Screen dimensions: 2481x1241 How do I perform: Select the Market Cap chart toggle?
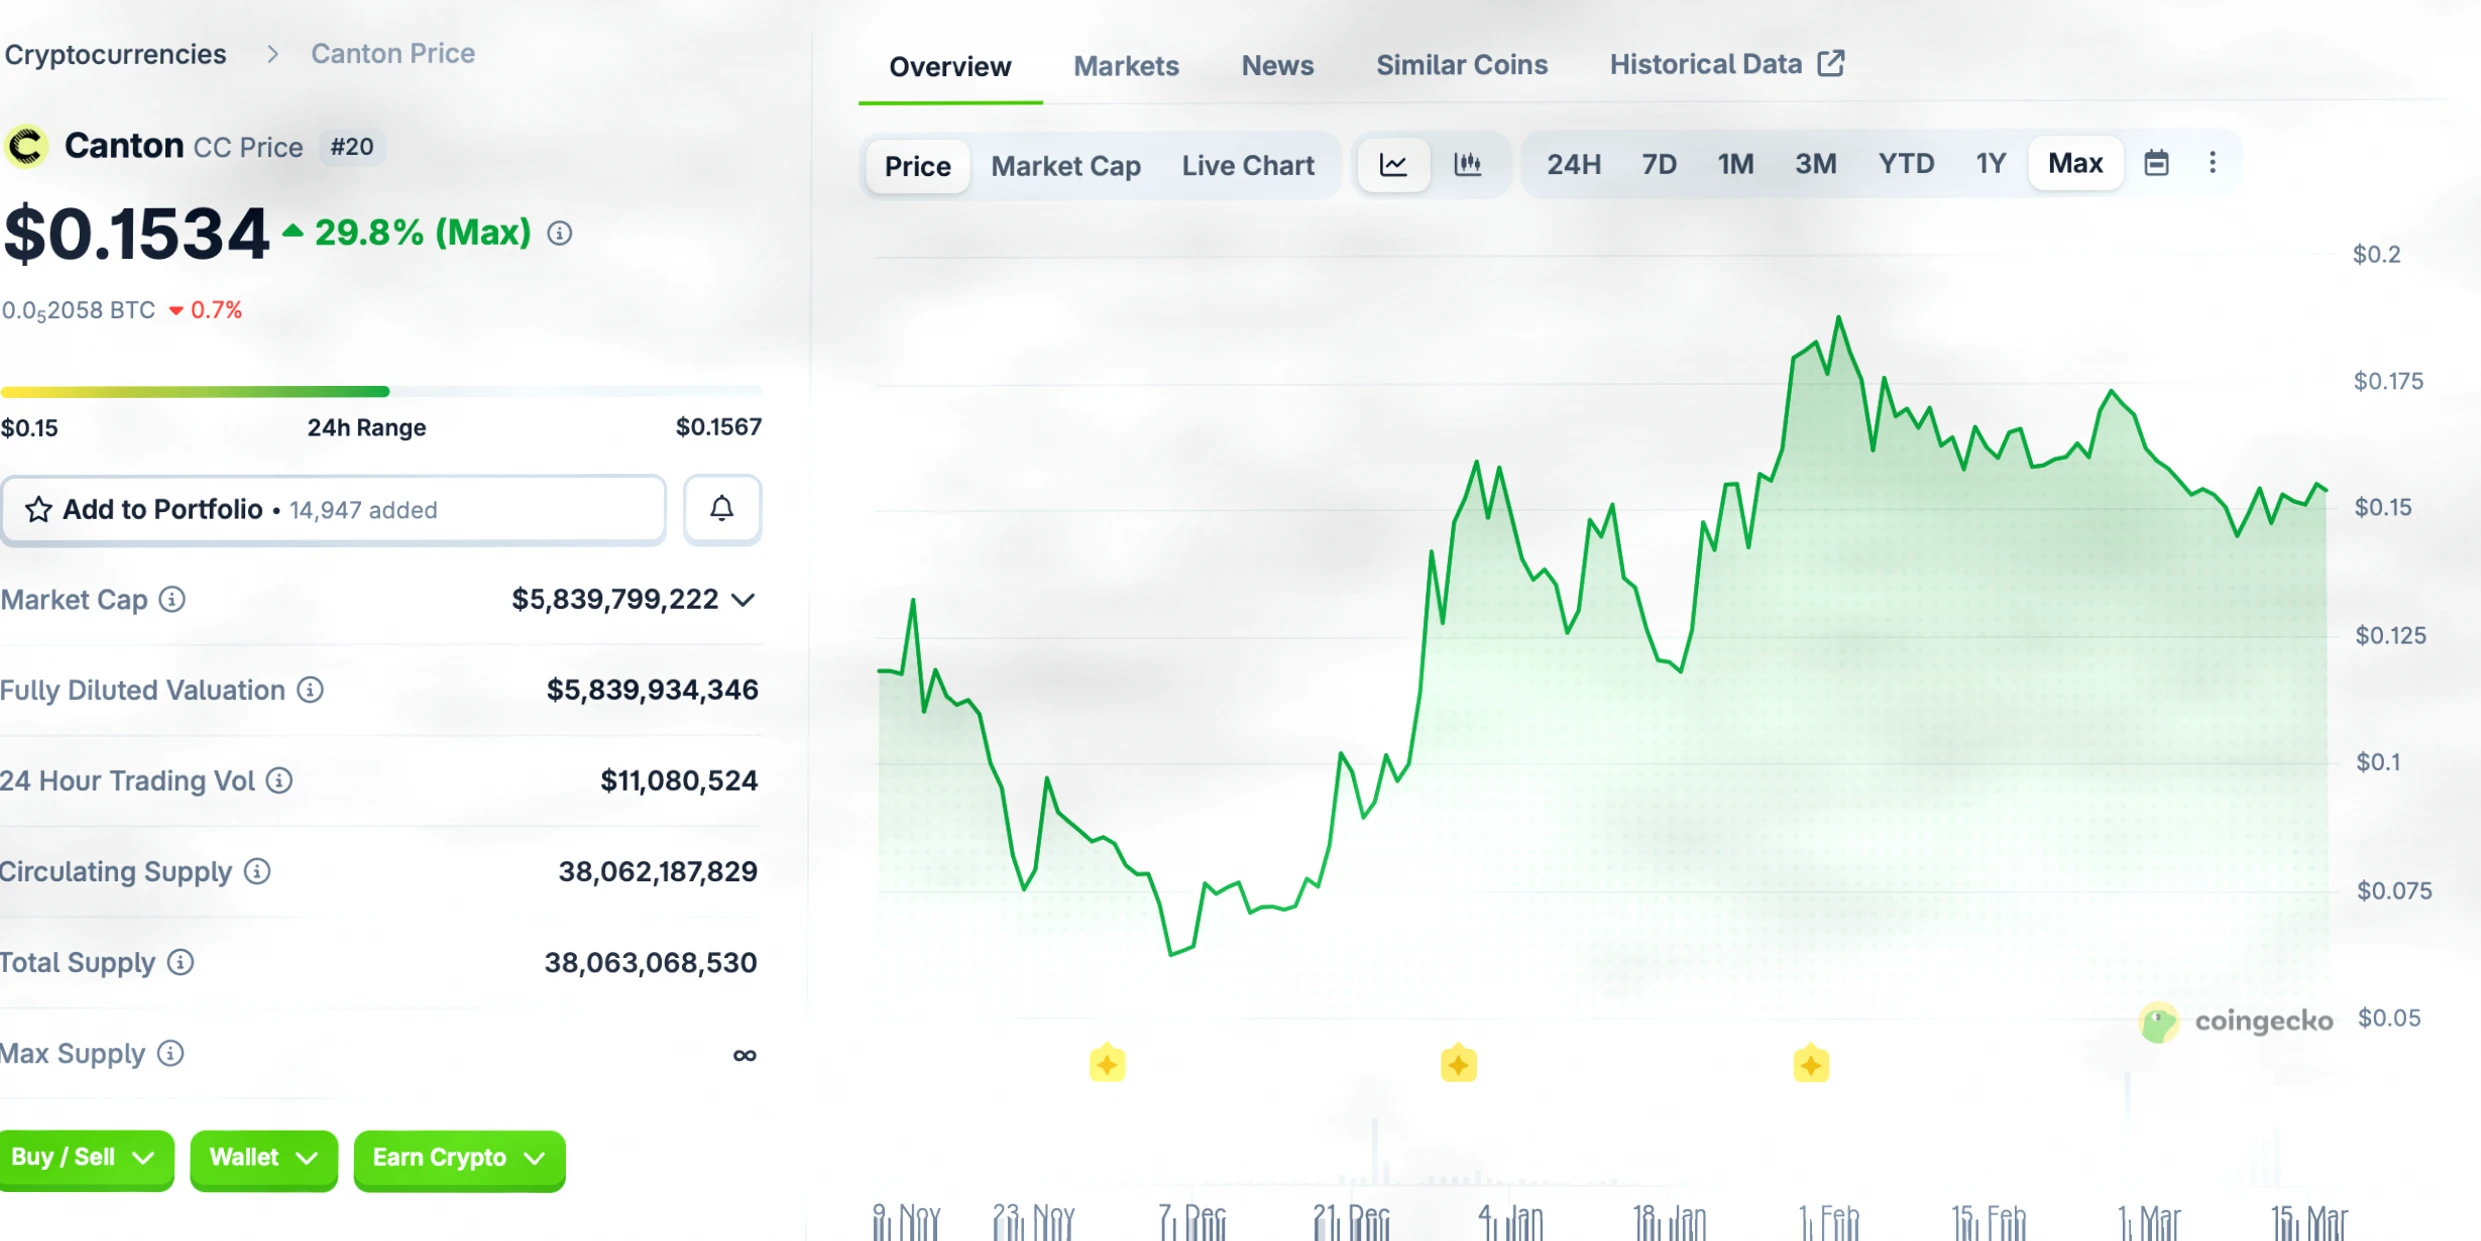[1065, 165]
